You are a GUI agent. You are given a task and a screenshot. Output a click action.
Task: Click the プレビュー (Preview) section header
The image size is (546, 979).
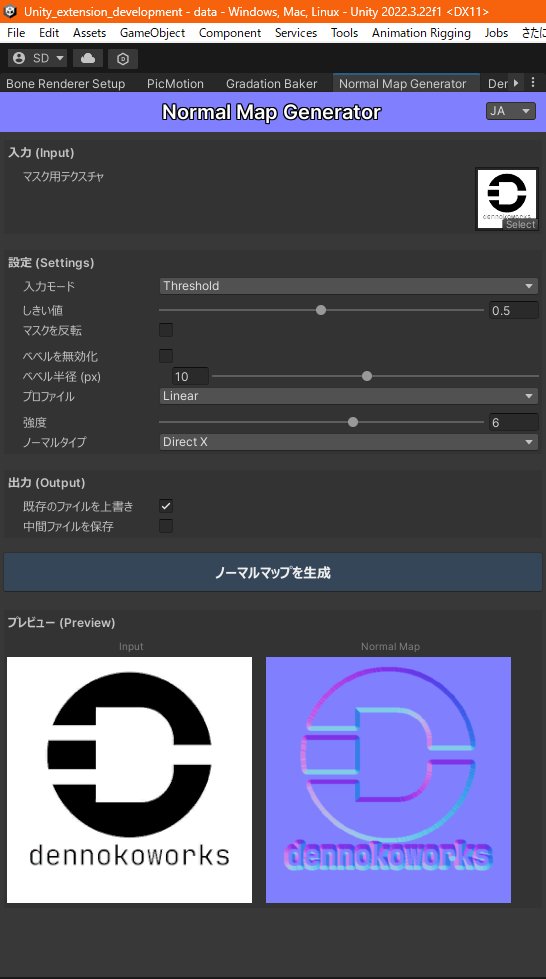click(61, 622)
